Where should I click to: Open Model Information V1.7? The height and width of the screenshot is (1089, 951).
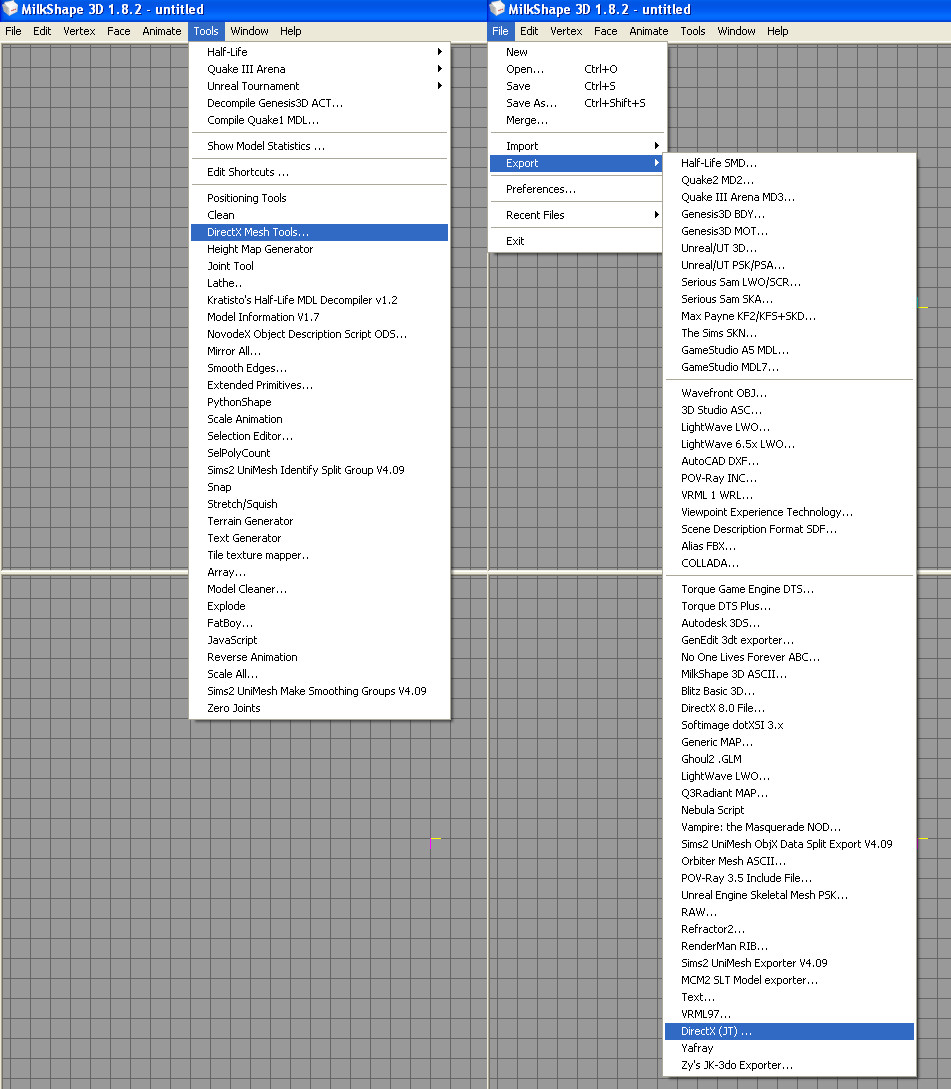tap(319, 317)
